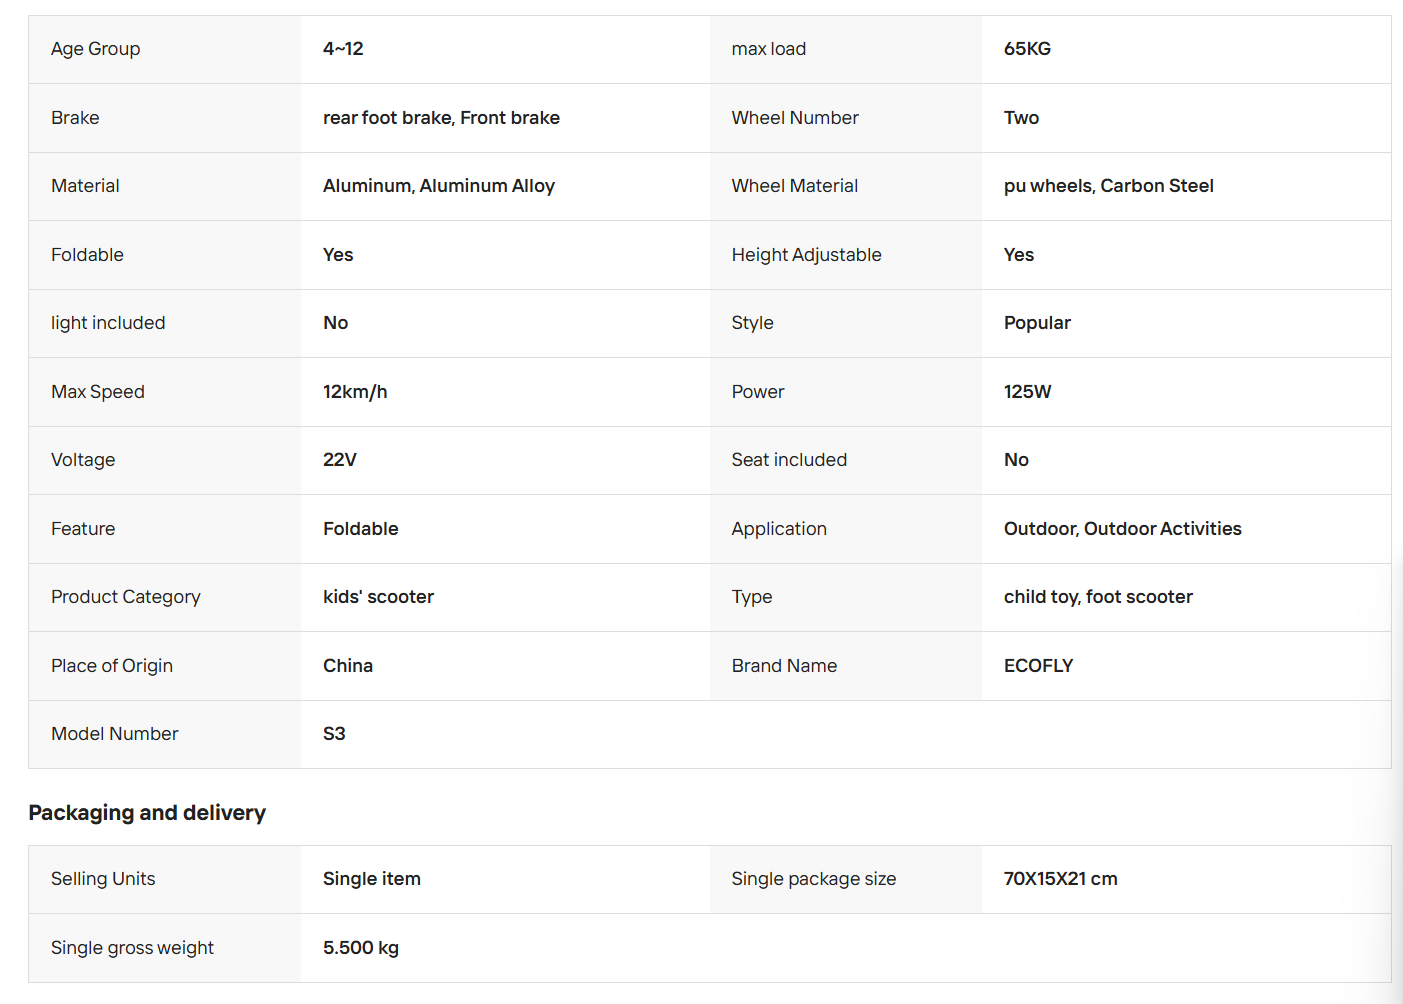The image size is (1403, 1004).
Task: Click the 5.500 kg gross weight value
Action: tap(361, 948)
